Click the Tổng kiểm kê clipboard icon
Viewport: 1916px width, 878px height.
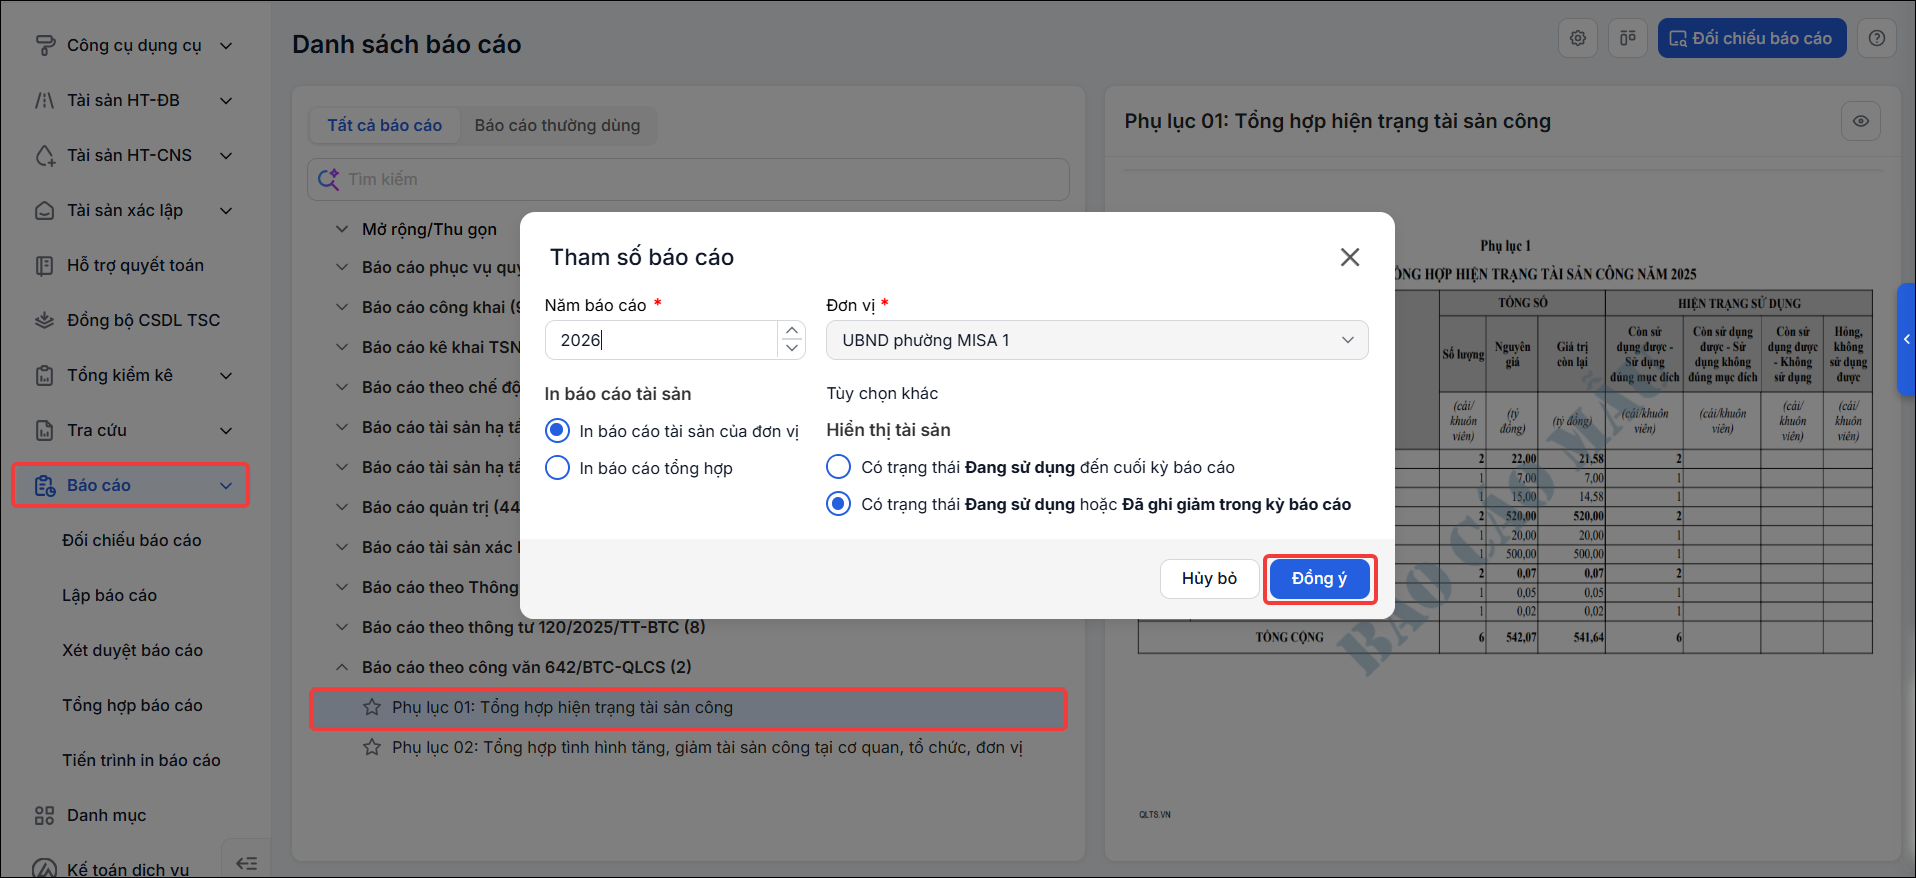[45, 375]
